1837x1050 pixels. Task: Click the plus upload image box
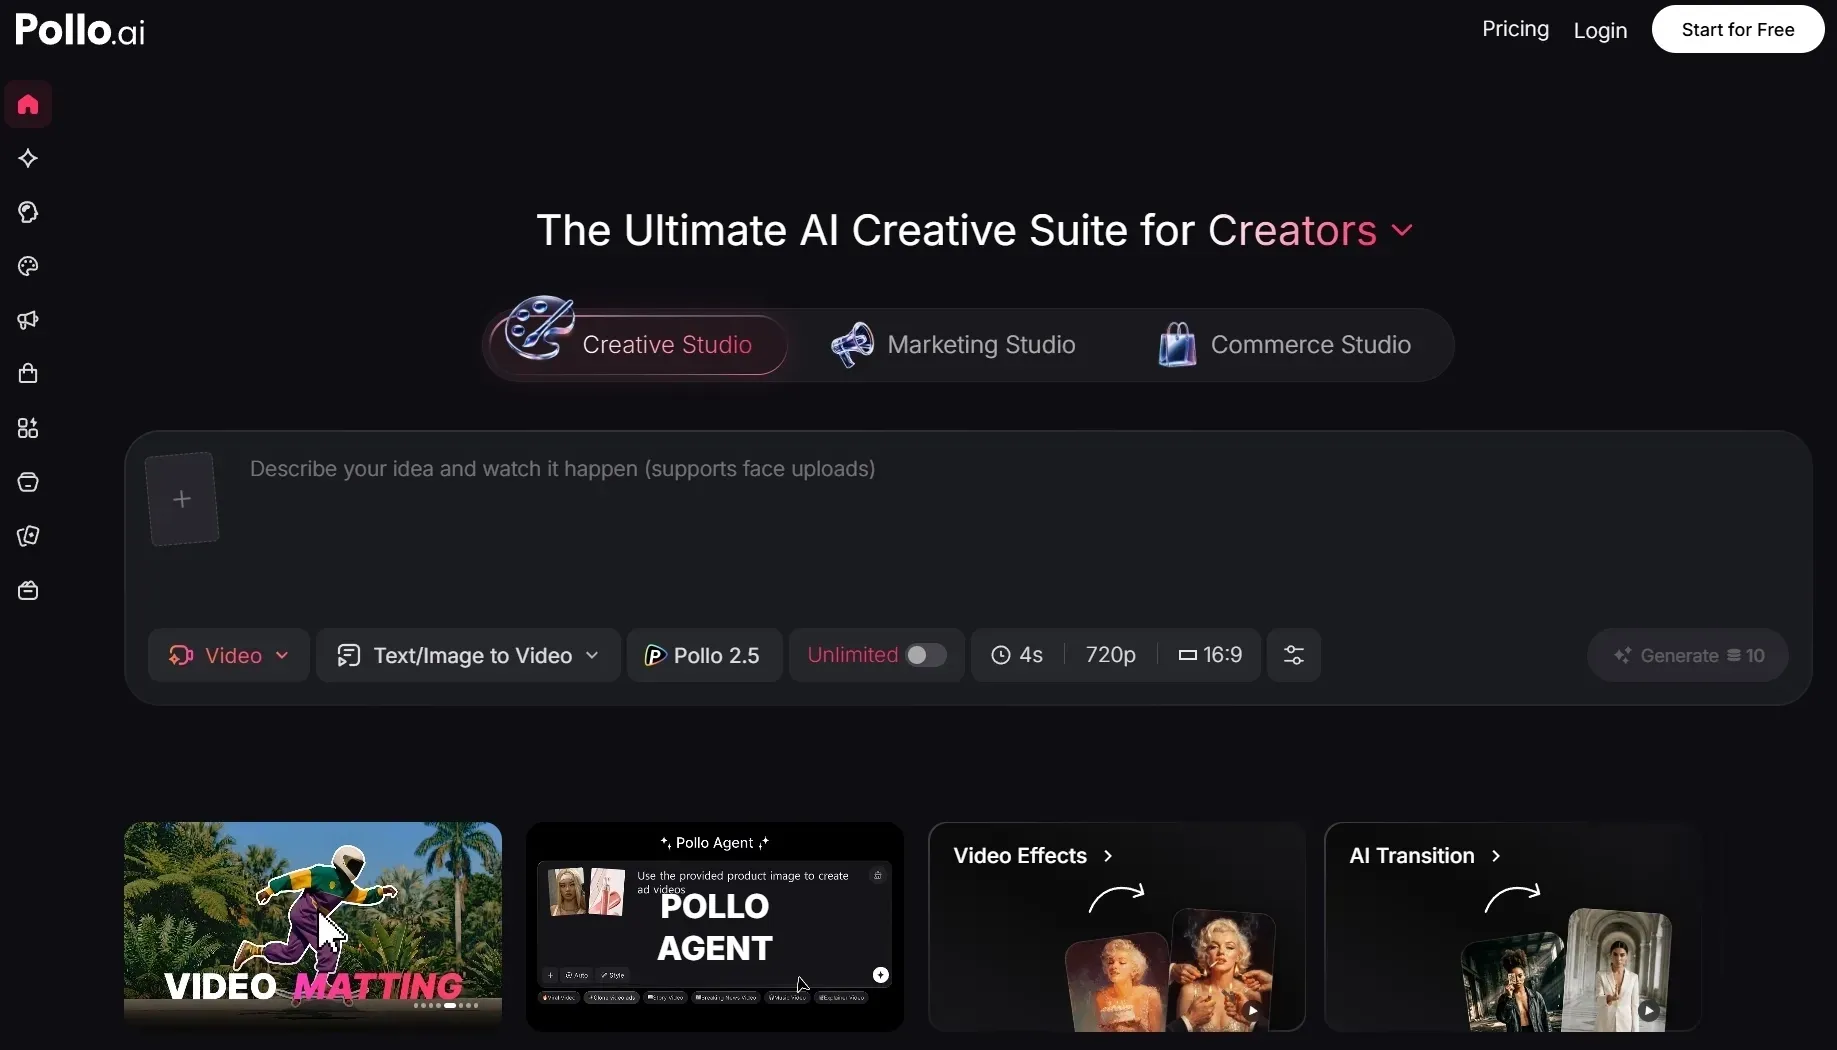tap(182, 499)
